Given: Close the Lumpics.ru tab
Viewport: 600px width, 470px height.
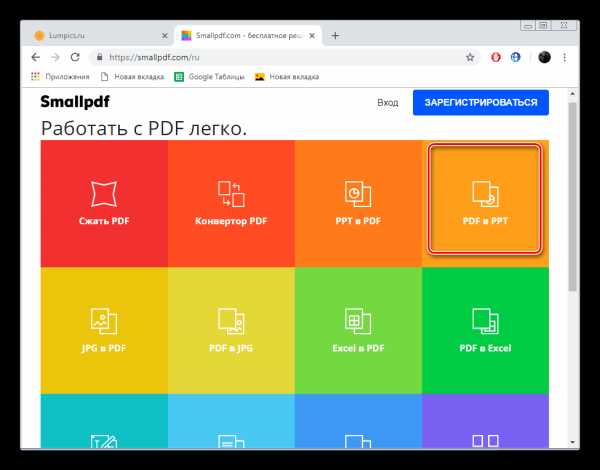Looking at the screenshot, I should coord(165,36).
